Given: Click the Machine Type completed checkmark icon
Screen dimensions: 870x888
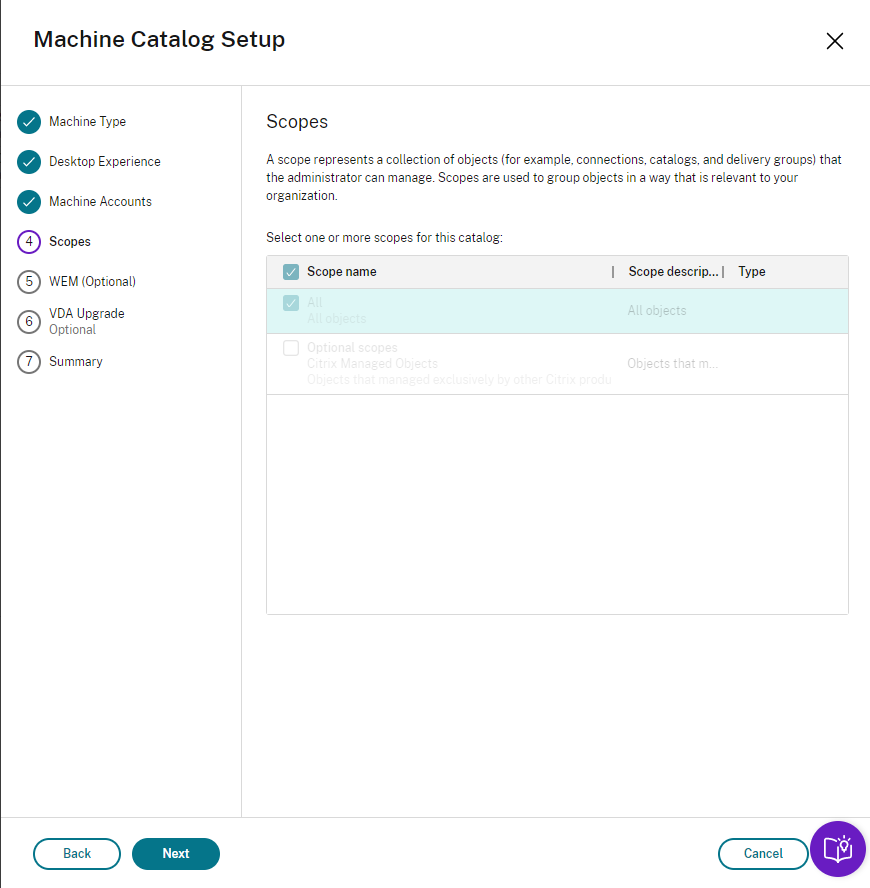Looking at the screenshot, I should click(x=29, y=122).
